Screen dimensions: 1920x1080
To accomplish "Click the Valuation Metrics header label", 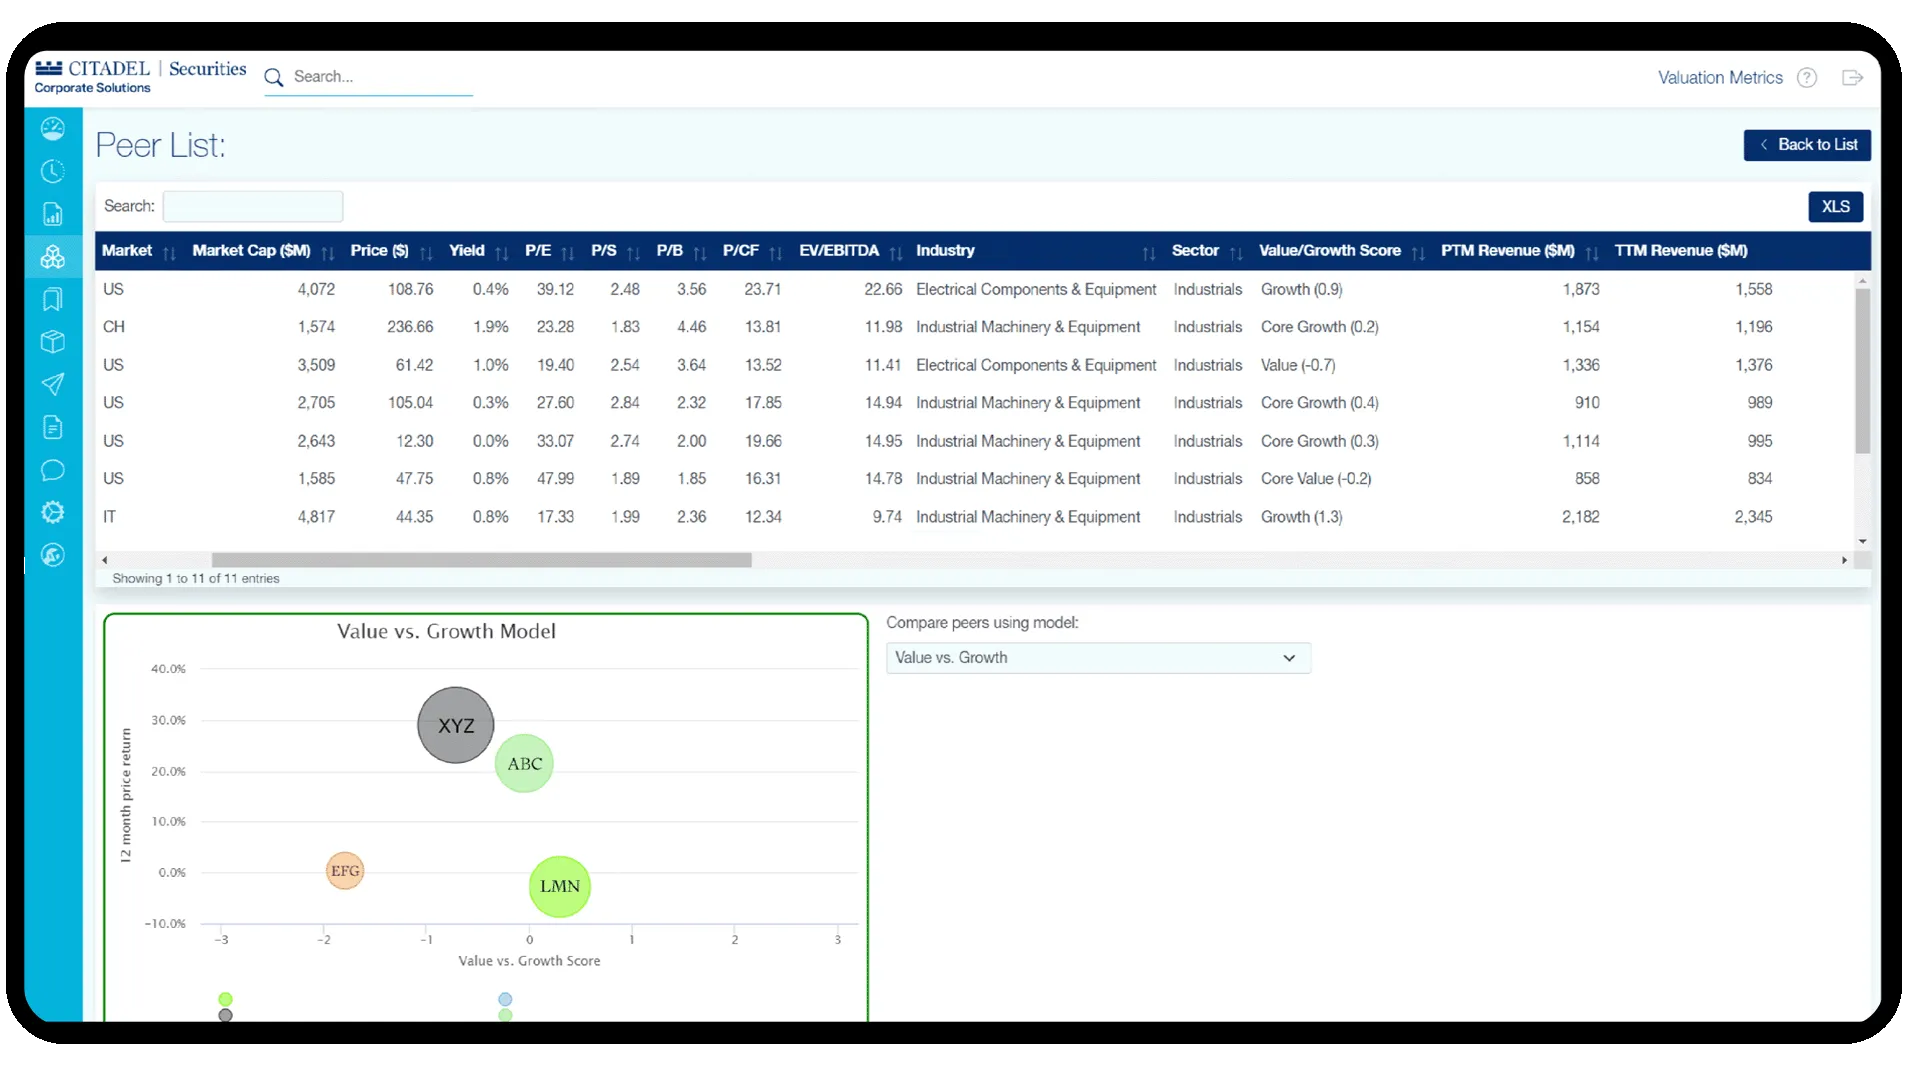I will [x=1720, y=77].
